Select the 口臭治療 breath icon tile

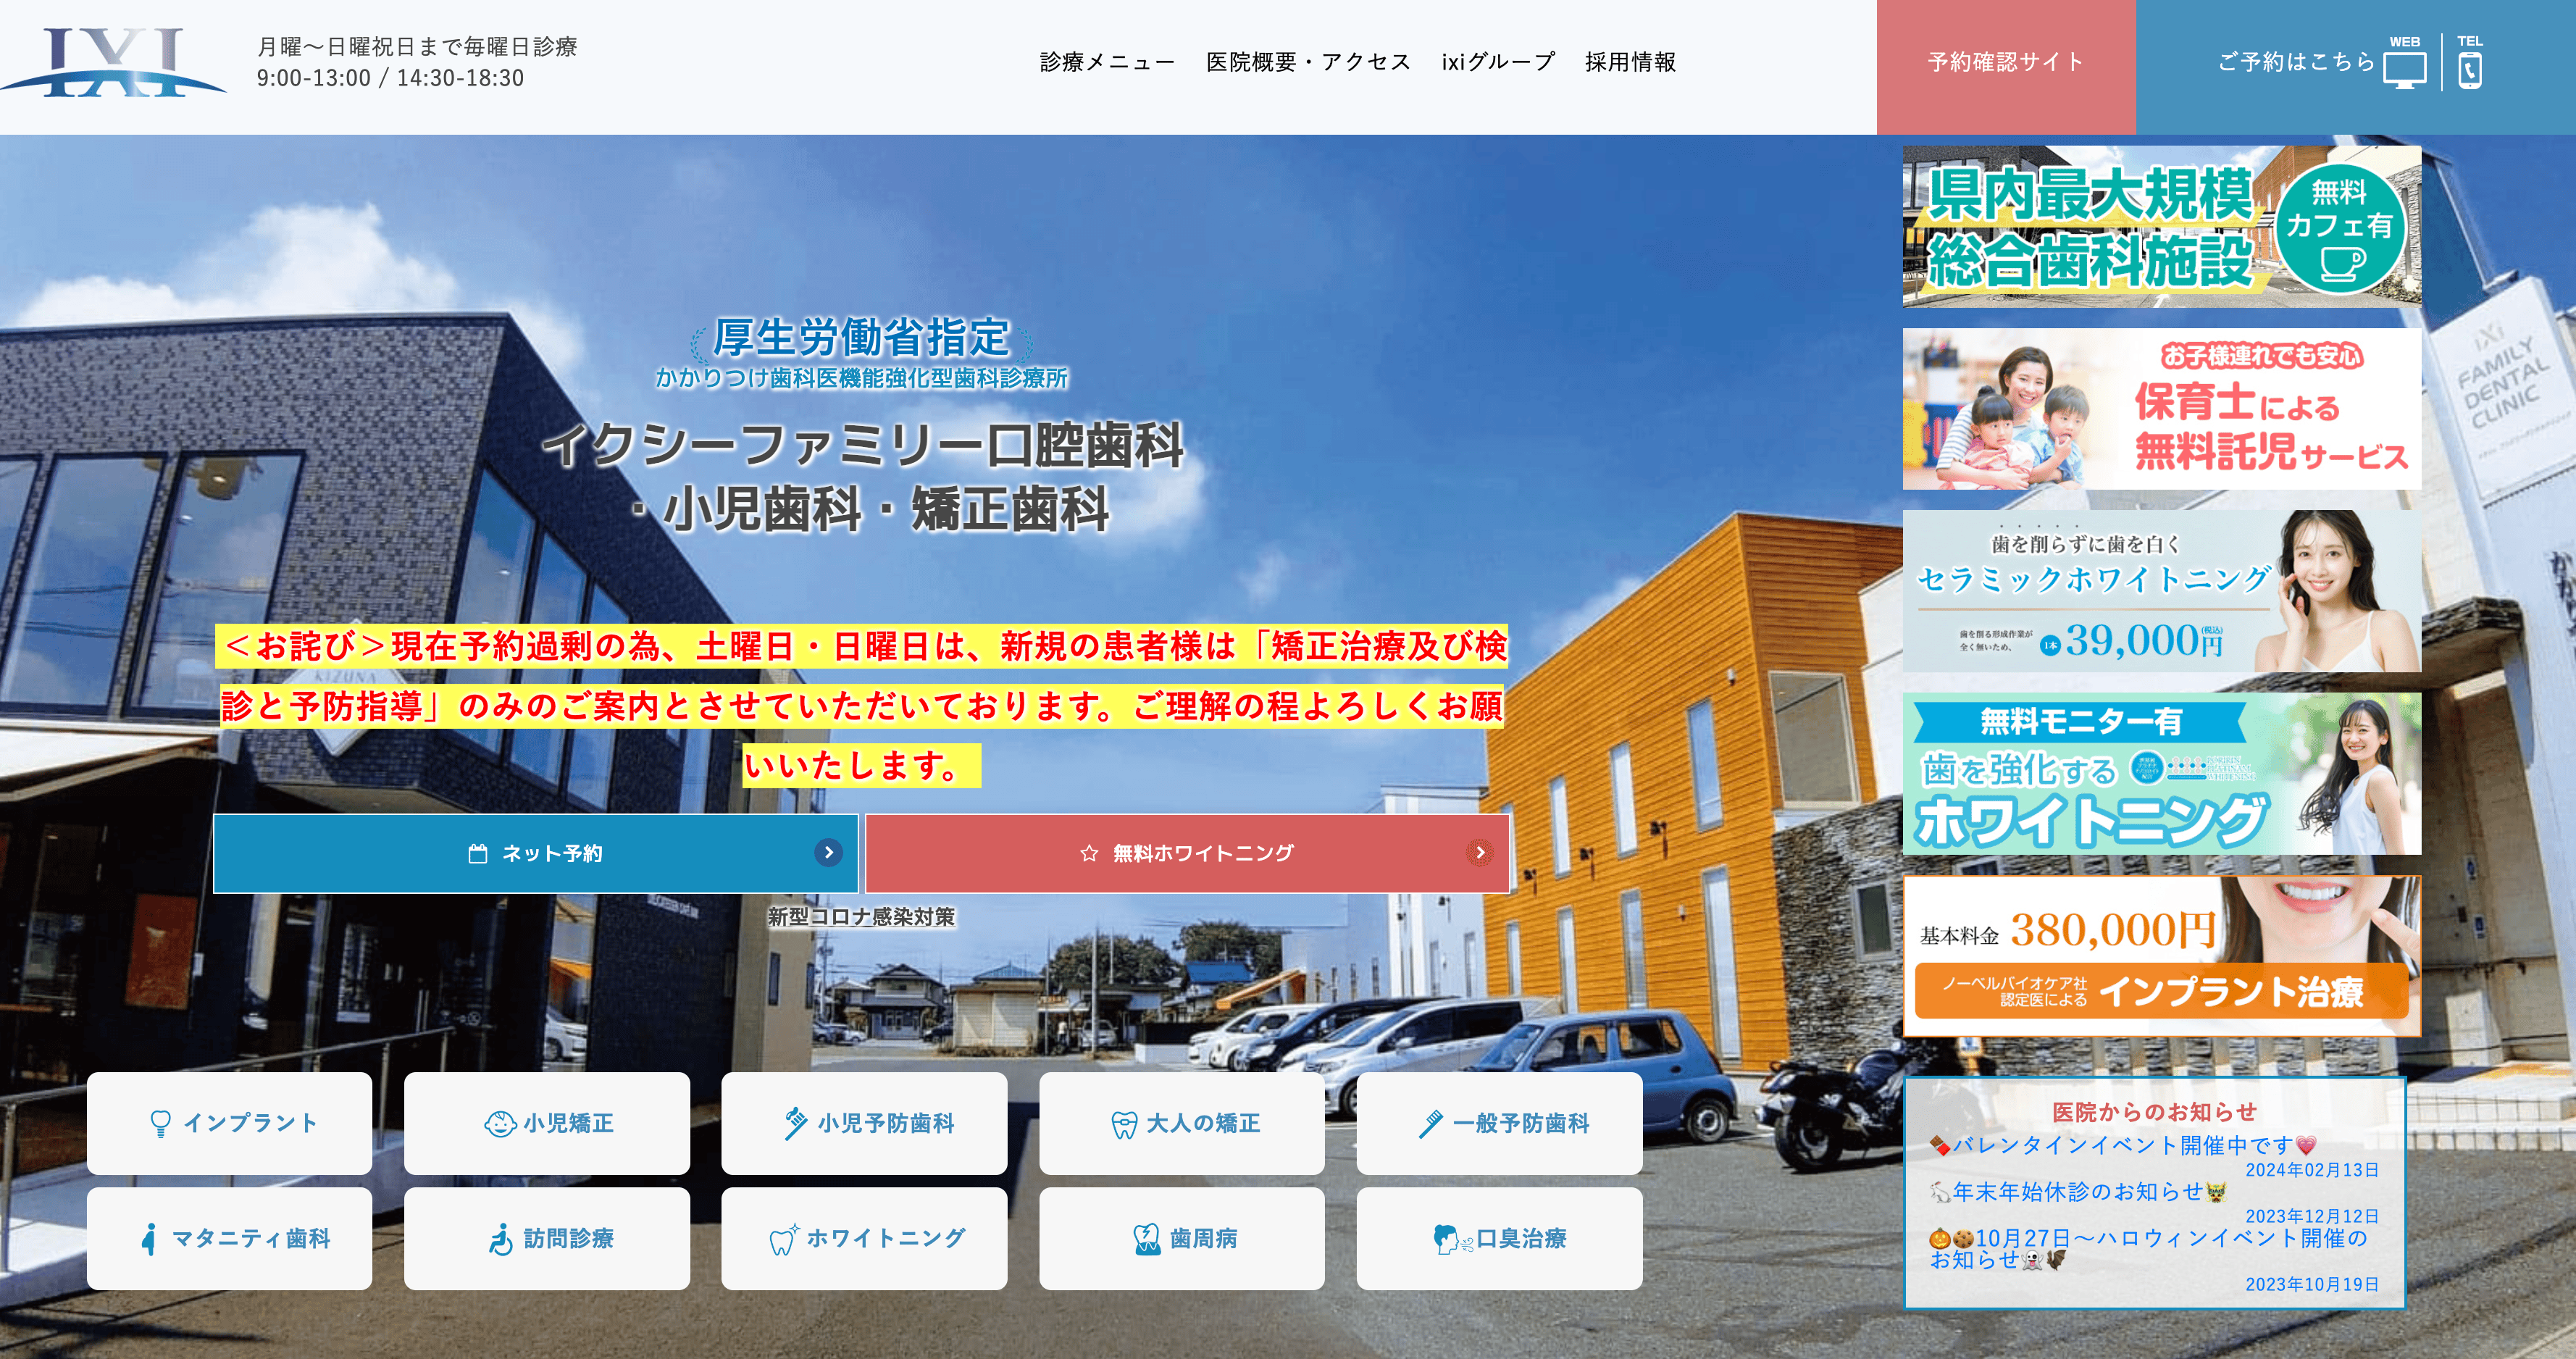pyautogui.click(x=1498, y=1238)
